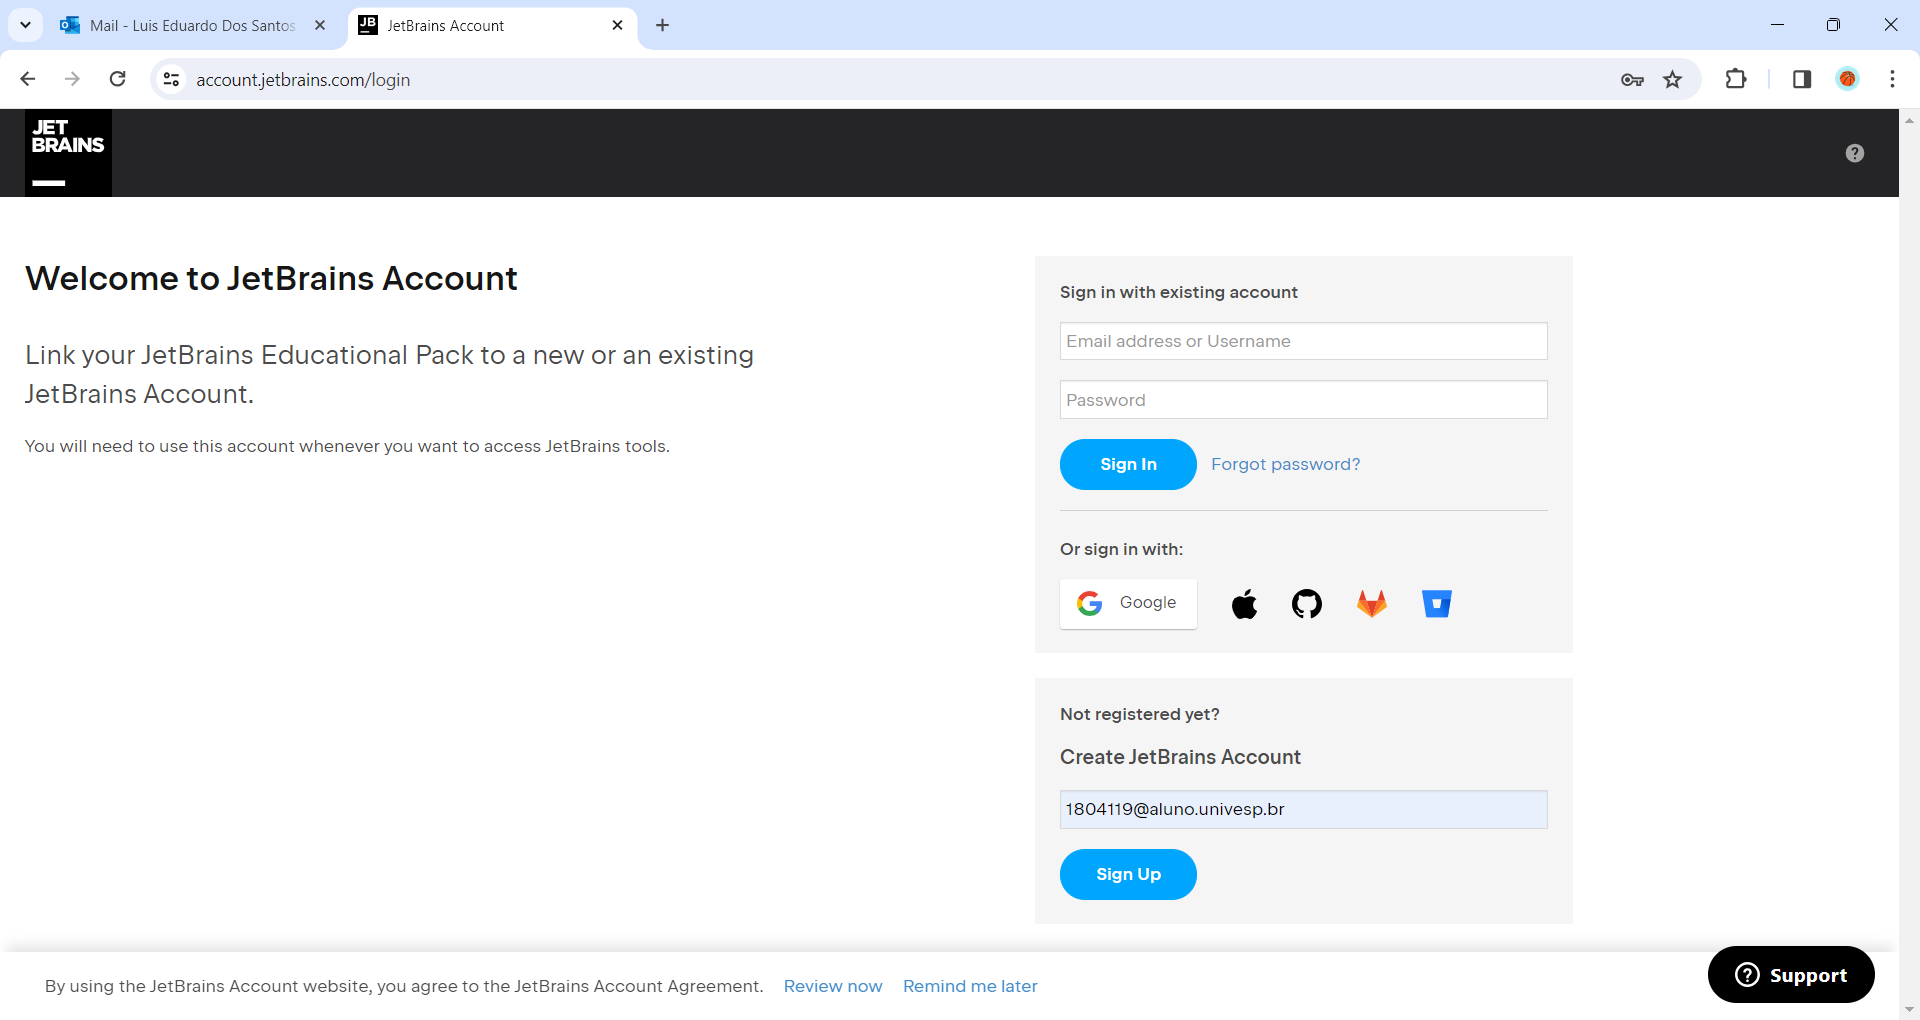Open Chrome three-dot menu

1892,79
